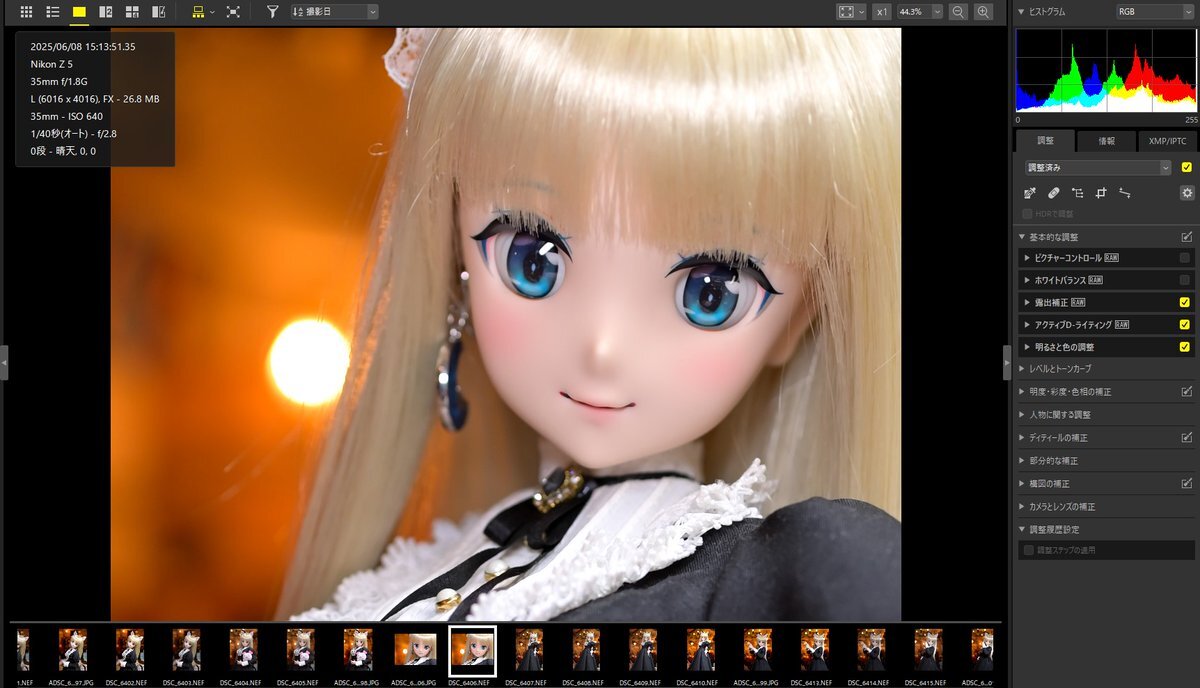The width and height of the screenshot is (1200, 688).
Task: Open the 撮影日 sort order dropdown
Action: (x=334, y=12)
